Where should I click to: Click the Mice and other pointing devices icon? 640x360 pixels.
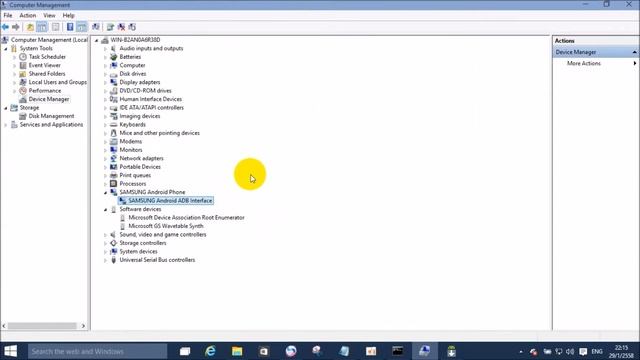113,133
